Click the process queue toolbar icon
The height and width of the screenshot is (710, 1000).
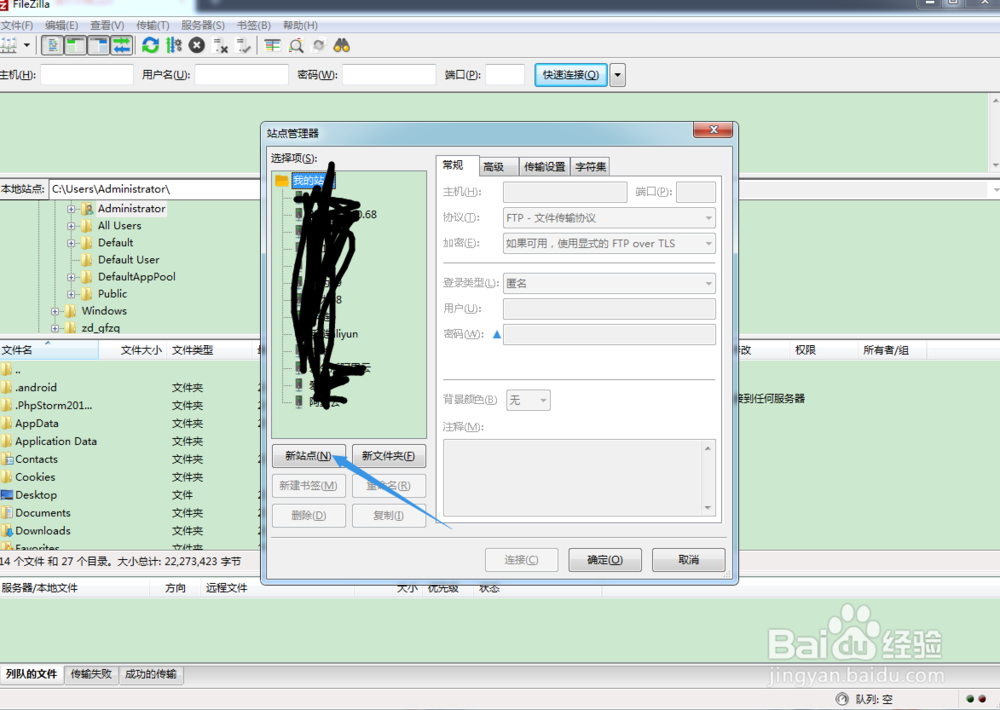173,45
